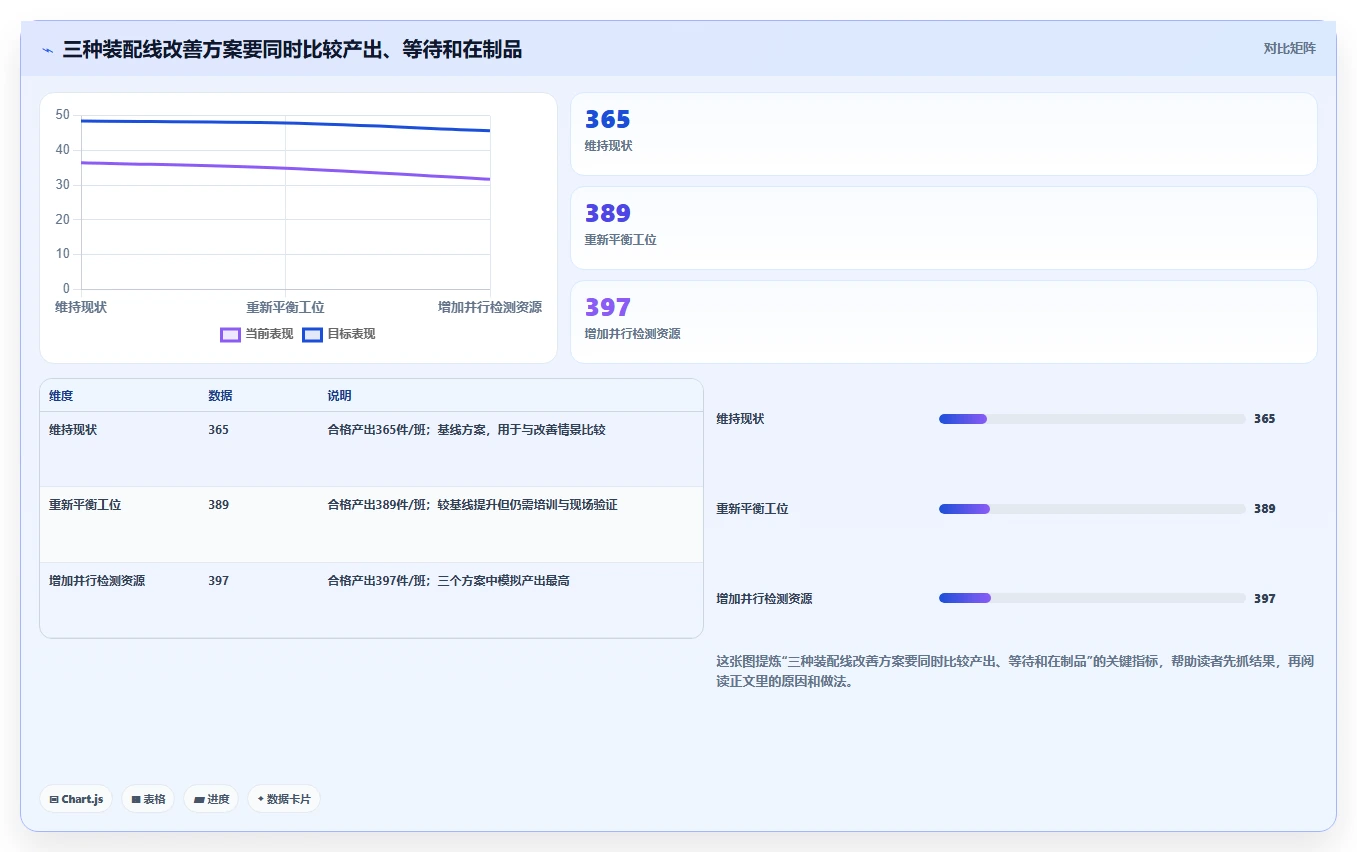This screenshot has width=1357, height=852.
Task: Click the 维持现状 label beside the progress bar
Action: [x=740, y=419]
